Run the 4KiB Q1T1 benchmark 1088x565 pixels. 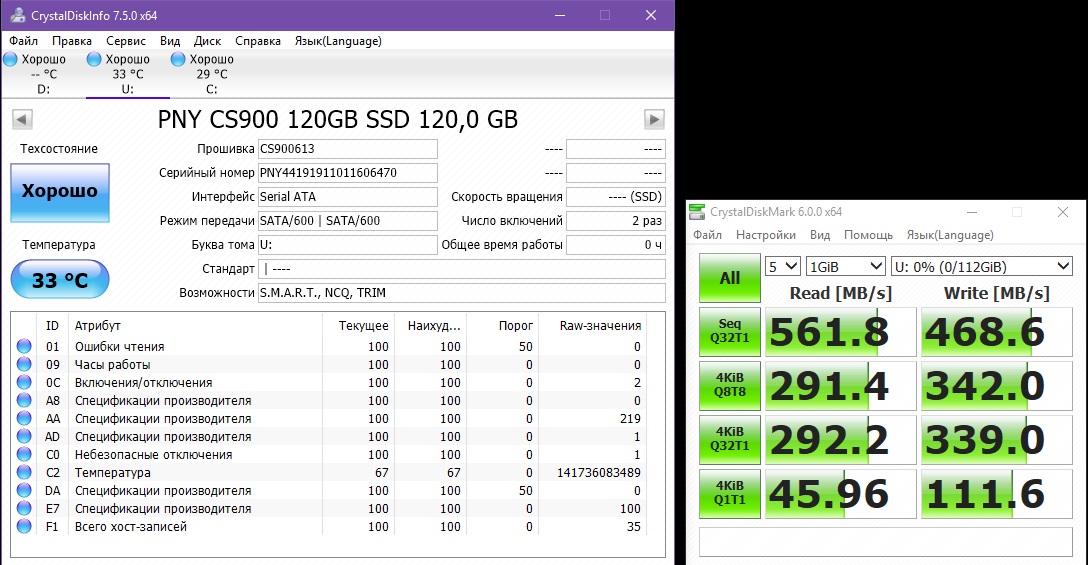click(729, 494)
